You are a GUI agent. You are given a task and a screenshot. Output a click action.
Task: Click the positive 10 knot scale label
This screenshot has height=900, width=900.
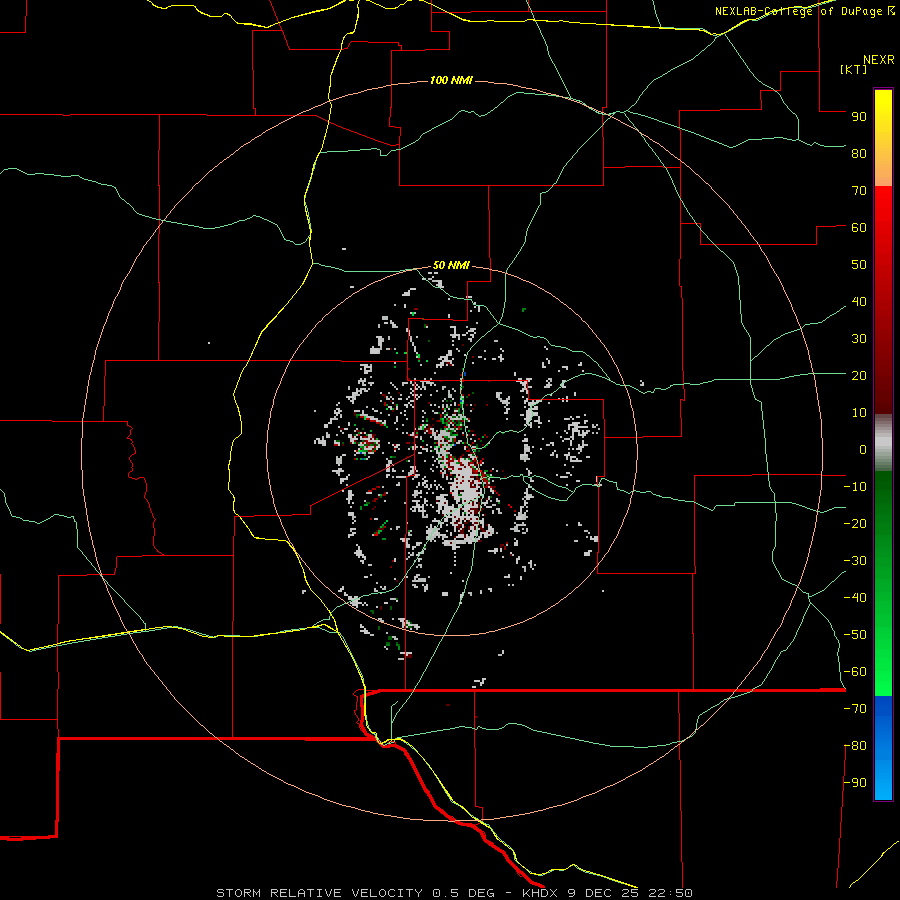point(859,413)
